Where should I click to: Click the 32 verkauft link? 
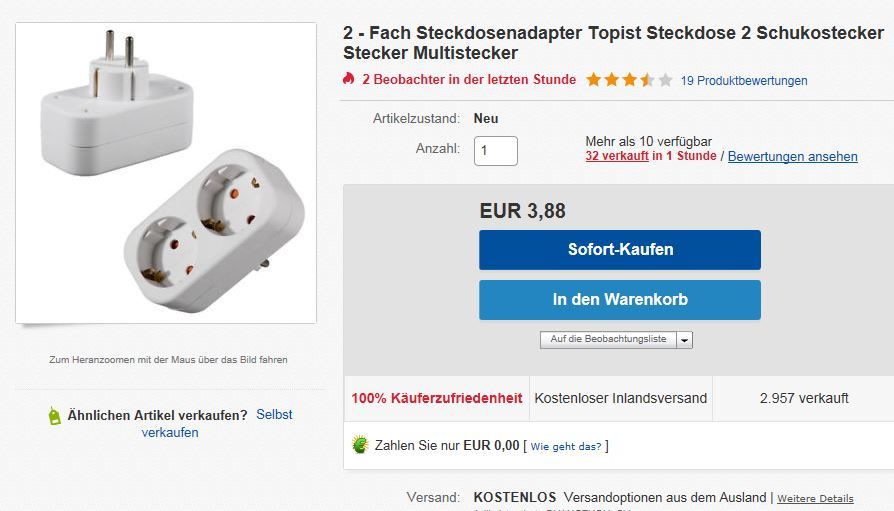(617, 156)
